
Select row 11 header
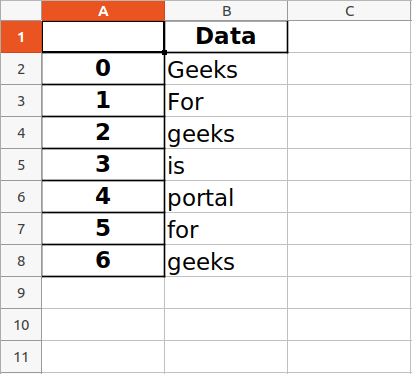pos(21,357)
